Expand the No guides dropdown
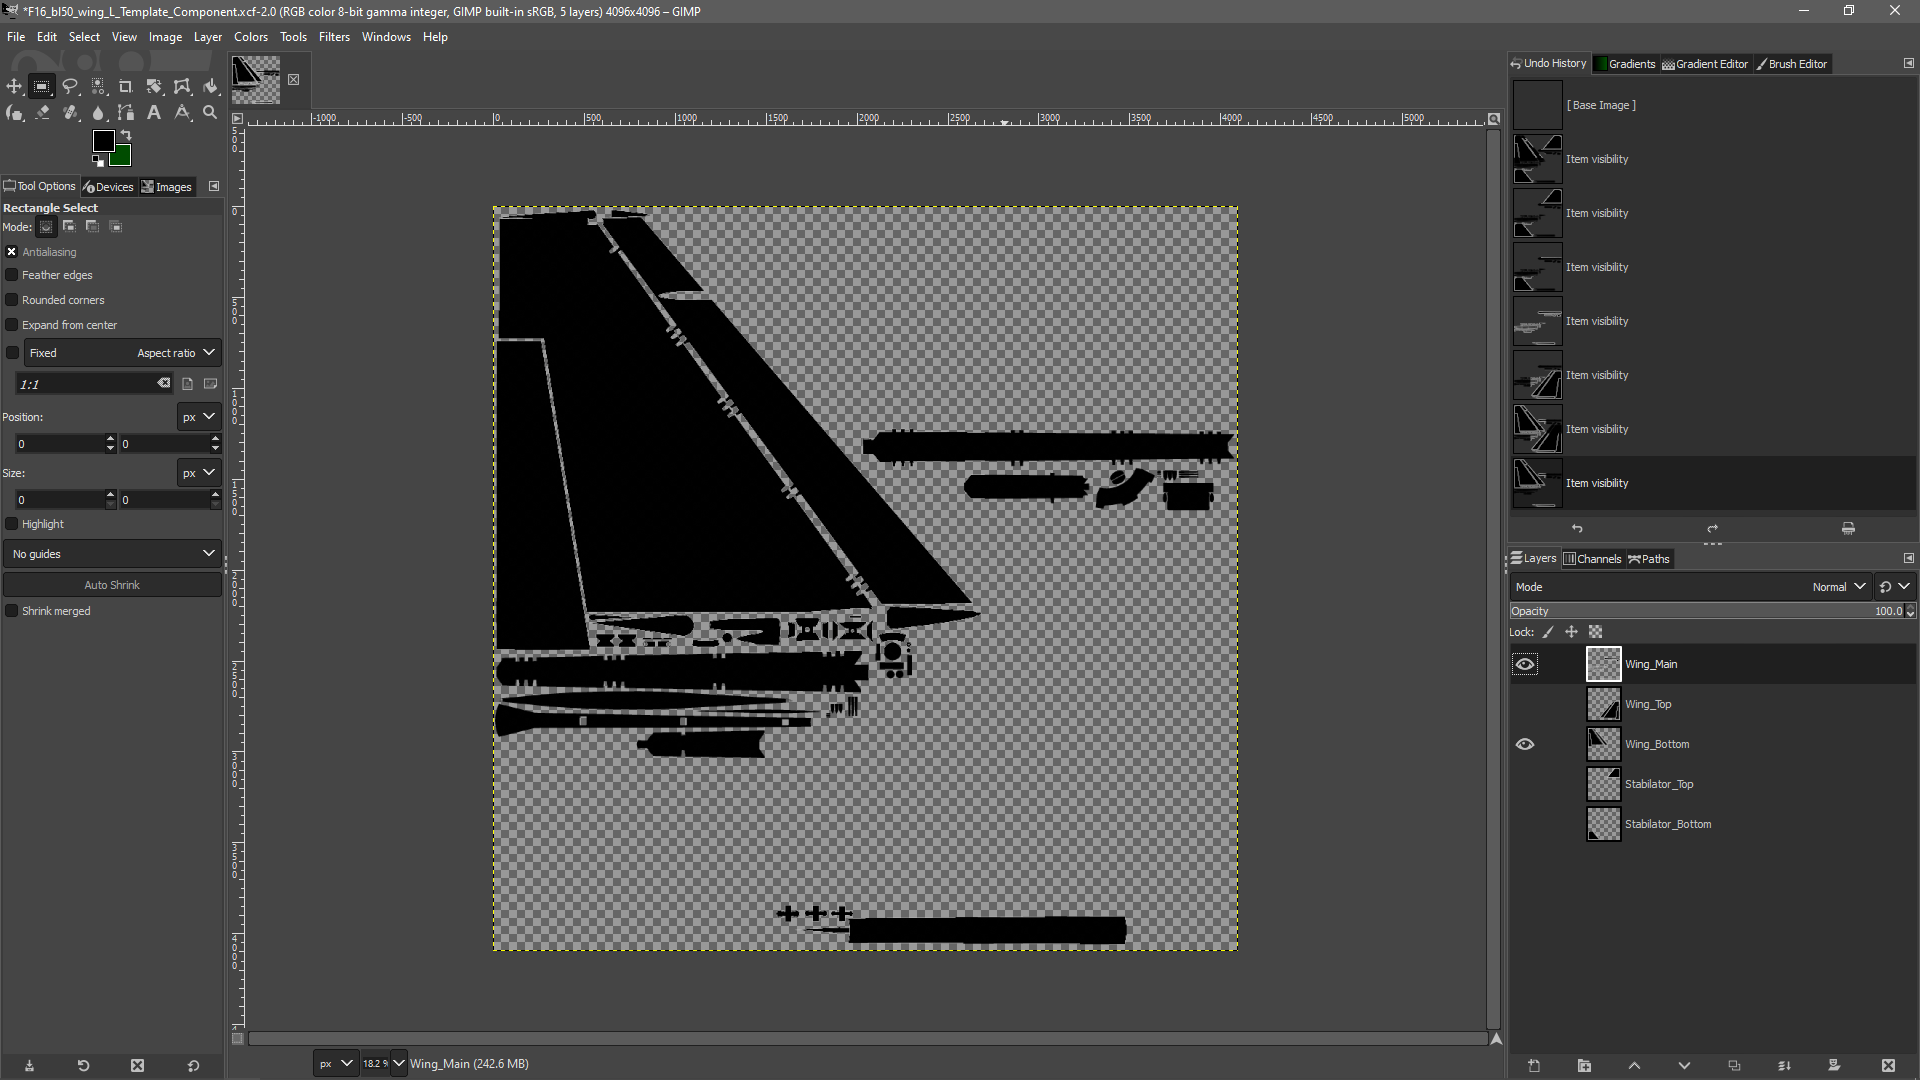 (112, 554)
